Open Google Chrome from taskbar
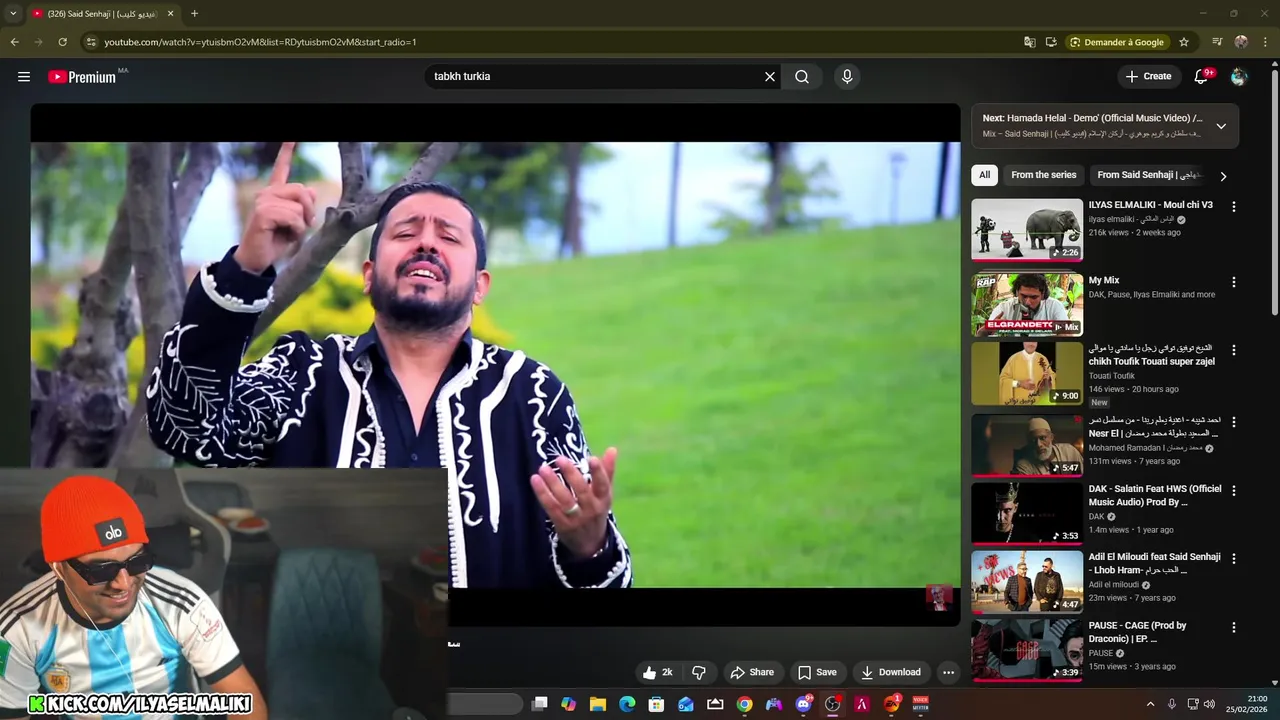Viewport: 1280px width, 720px height. 745,704
